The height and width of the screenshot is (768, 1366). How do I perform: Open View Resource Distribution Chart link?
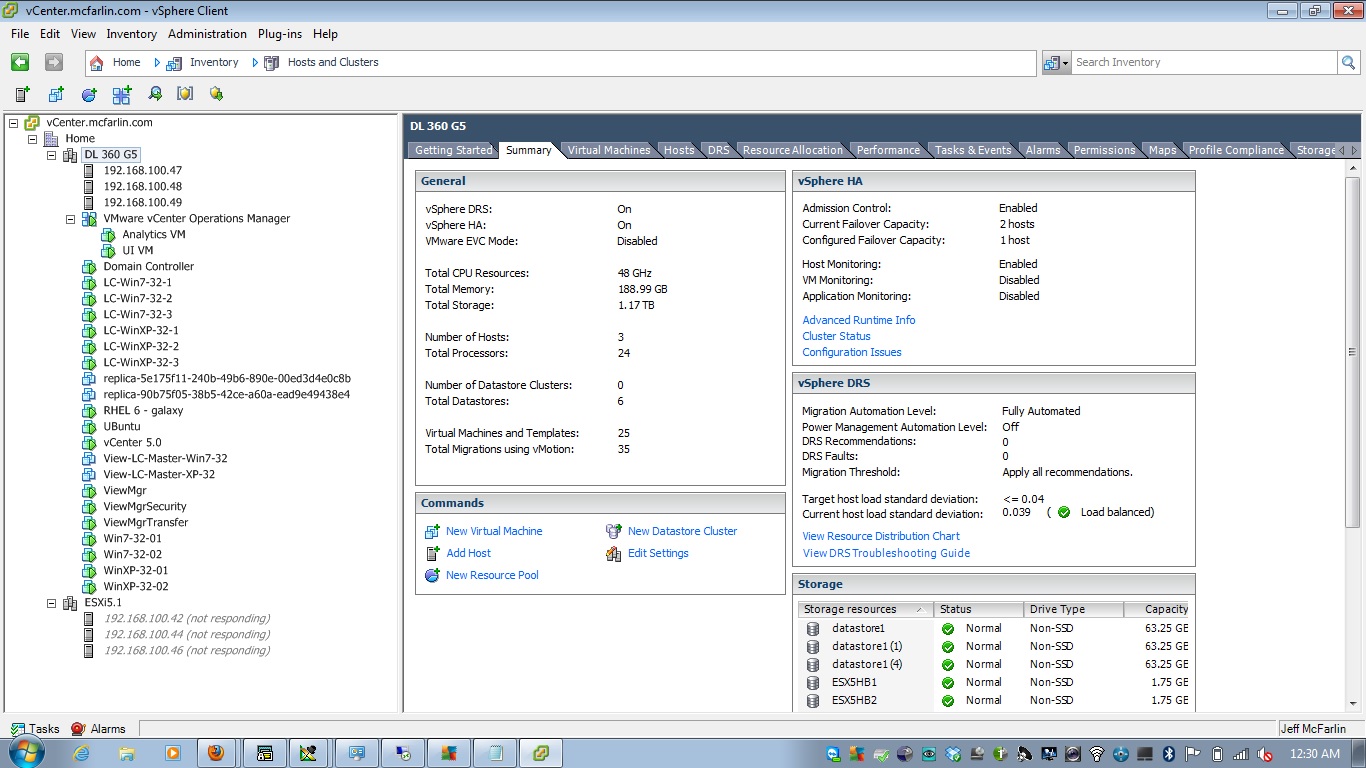[881, 536]
